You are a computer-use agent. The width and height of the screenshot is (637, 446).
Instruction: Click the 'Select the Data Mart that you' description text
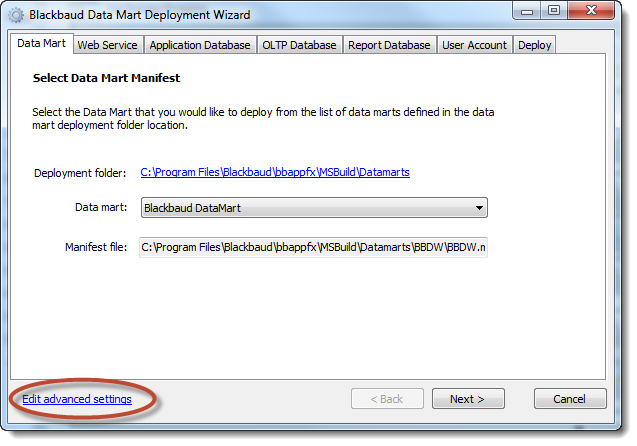pos(263,119)
